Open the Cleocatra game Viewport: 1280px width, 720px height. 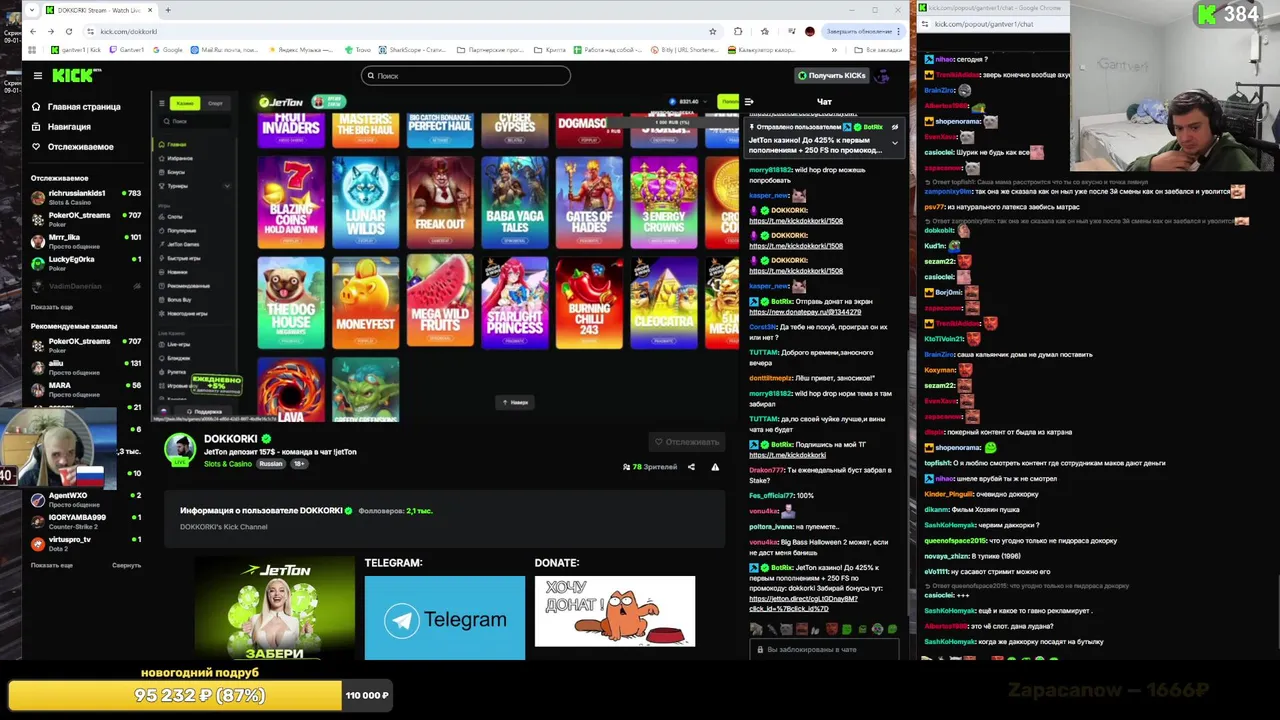(664, 303)
